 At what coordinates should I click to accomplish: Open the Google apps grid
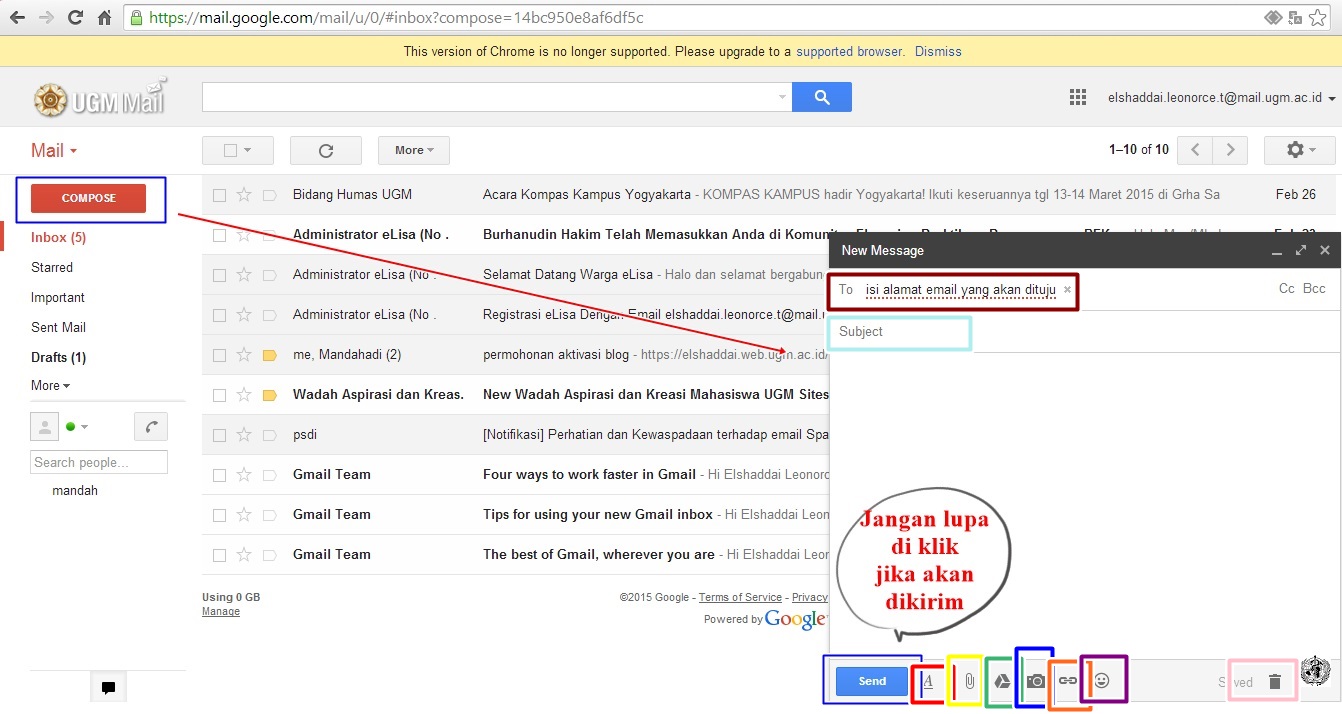pos(1078,97)
